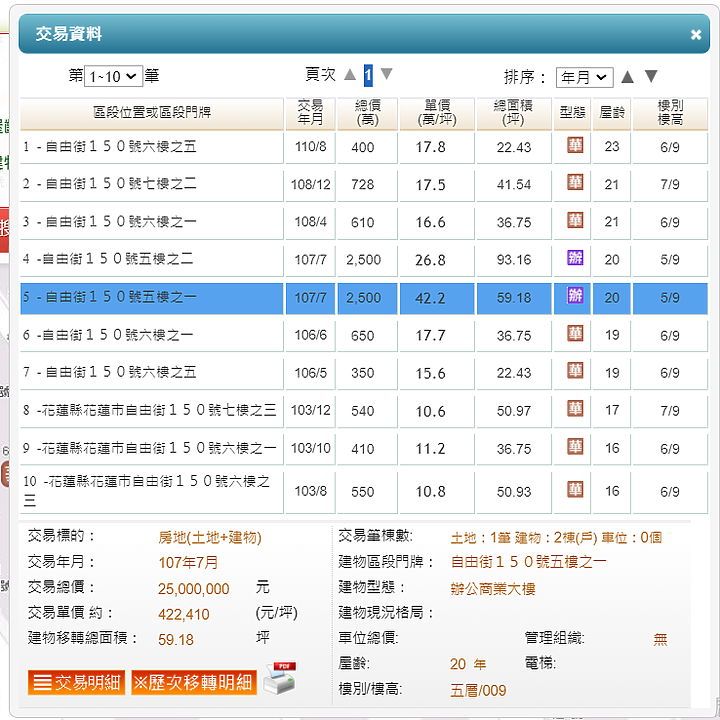Click date cell 108/12
The height and width of the screenshot is (720, 720).
click(310, 185)
